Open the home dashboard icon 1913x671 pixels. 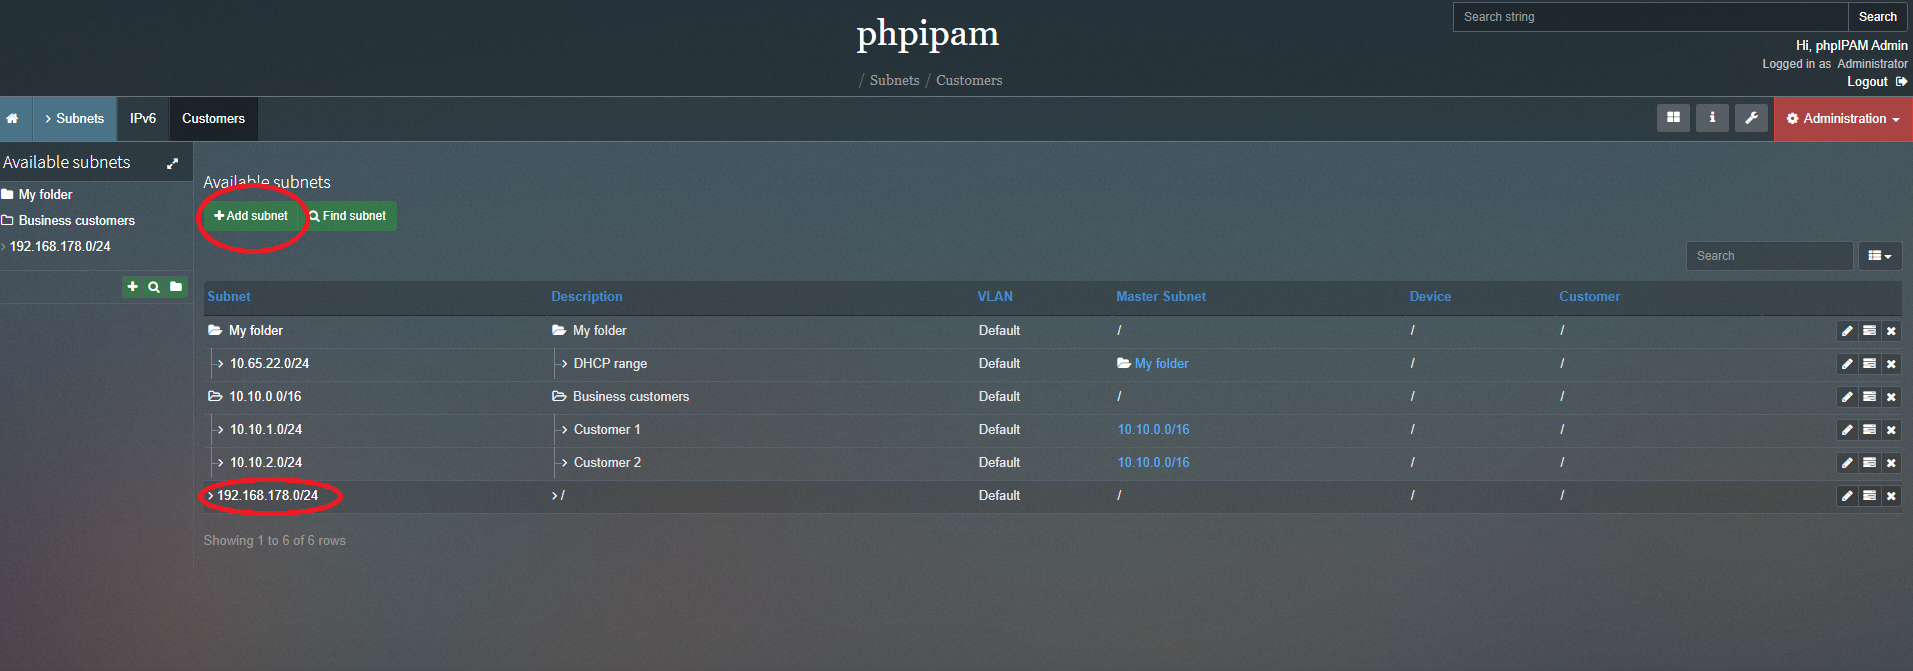(13, 119)
